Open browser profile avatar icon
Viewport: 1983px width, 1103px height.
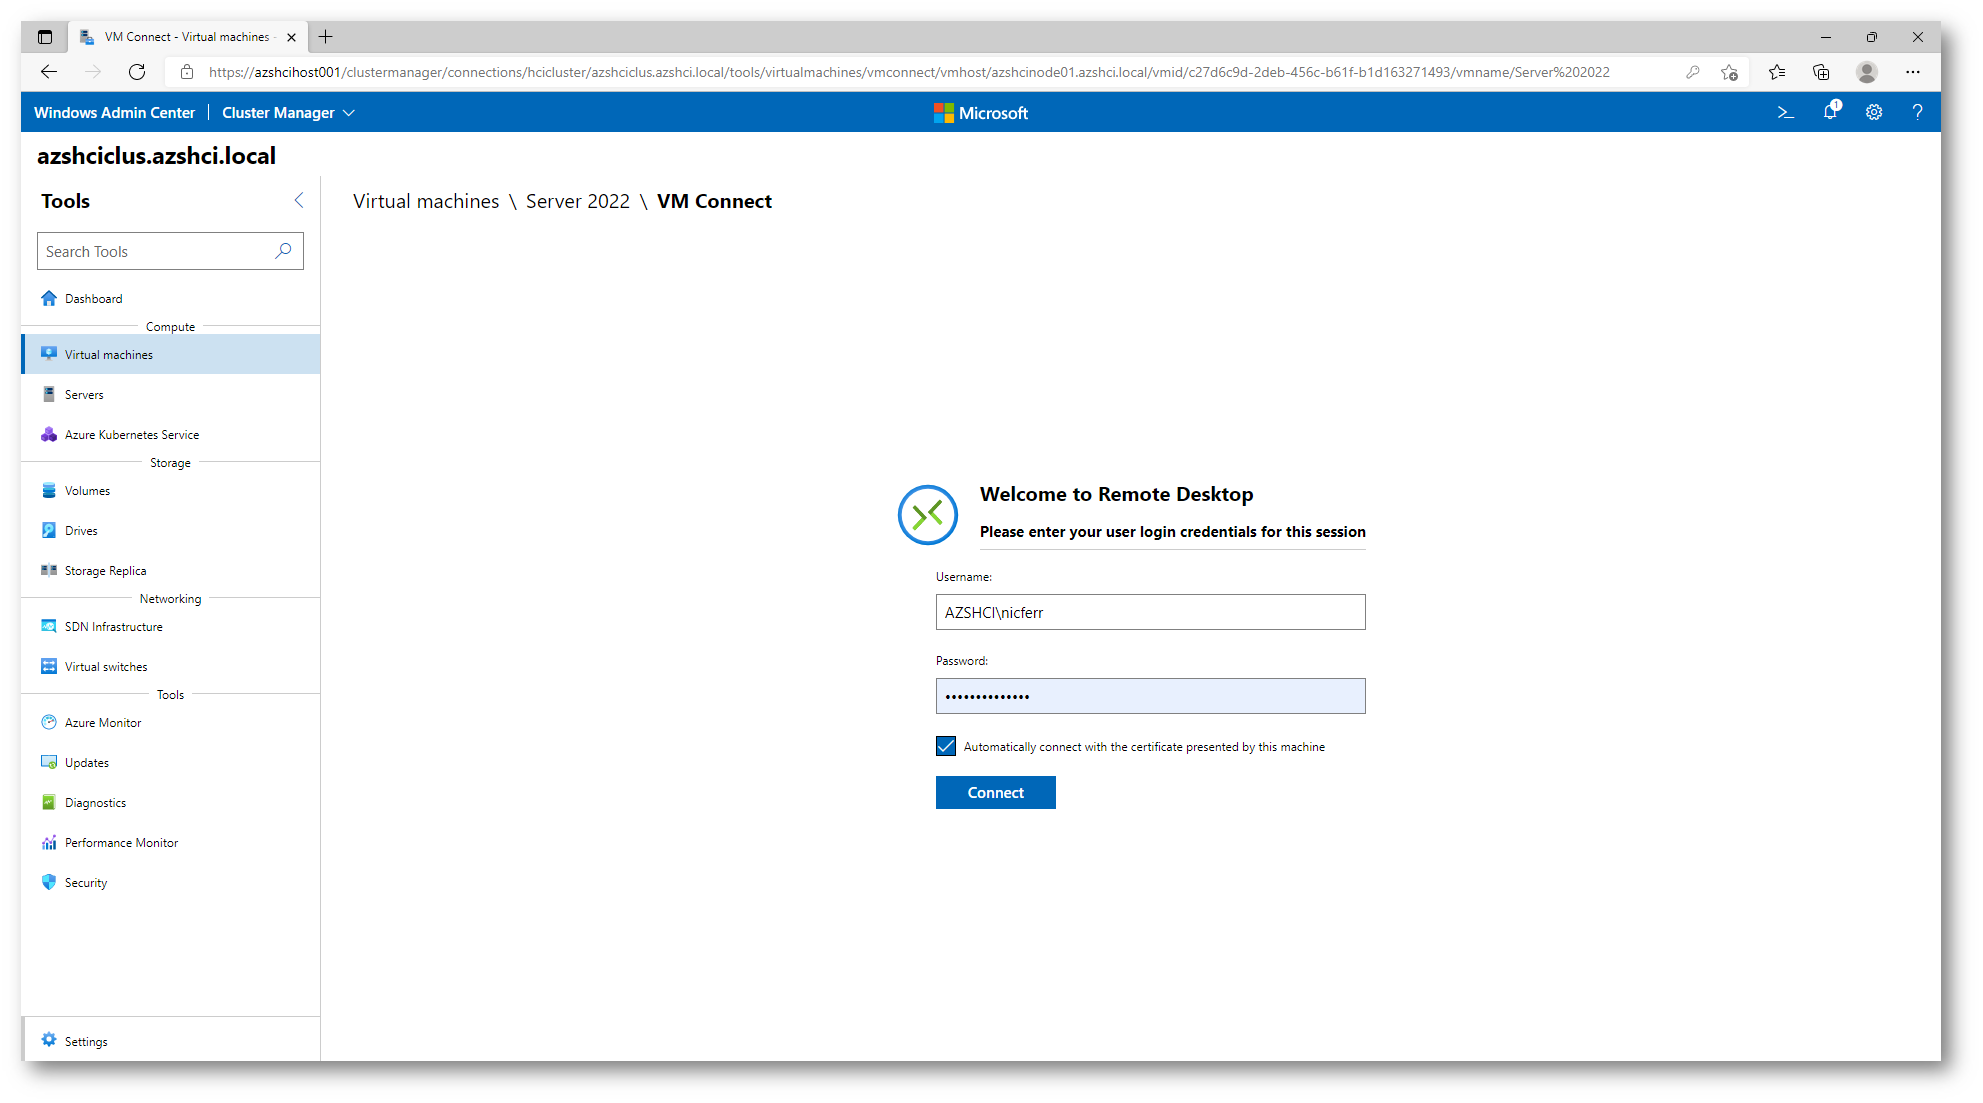click(x=1866, y=72)
